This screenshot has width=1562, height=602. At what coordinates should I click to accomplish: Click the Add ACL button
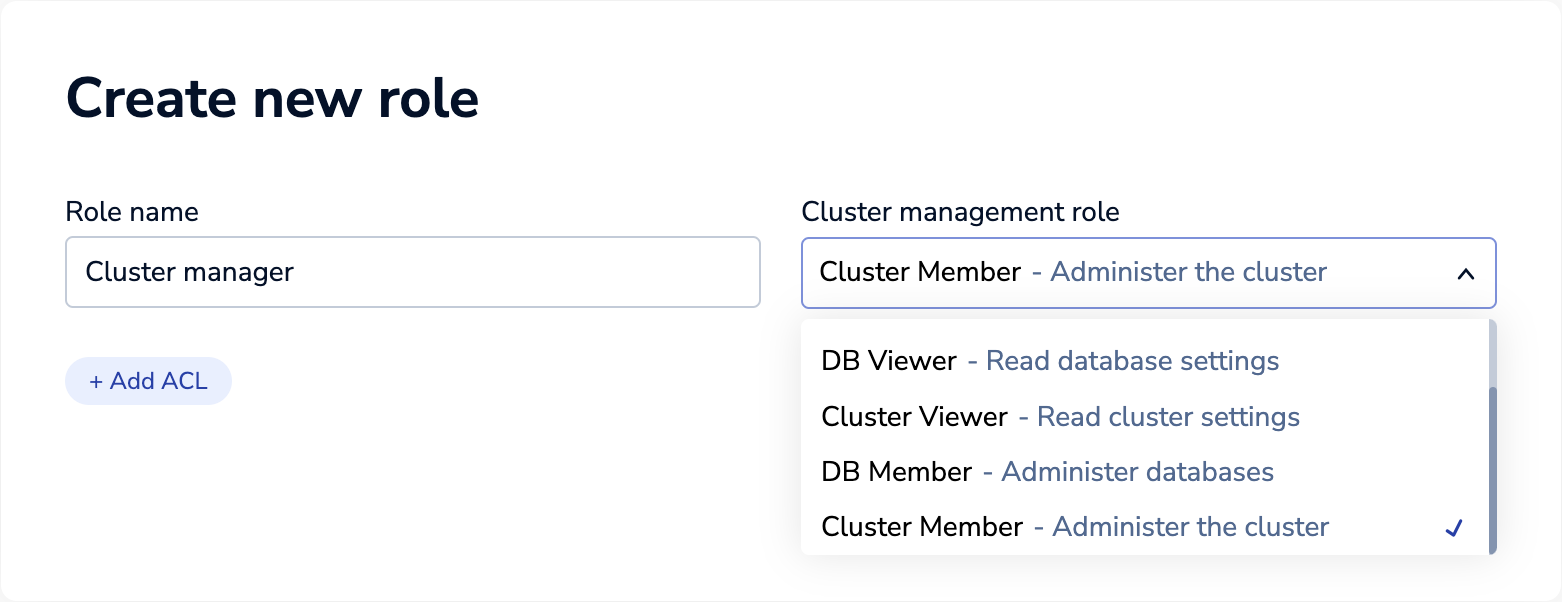tap(148, 380)
